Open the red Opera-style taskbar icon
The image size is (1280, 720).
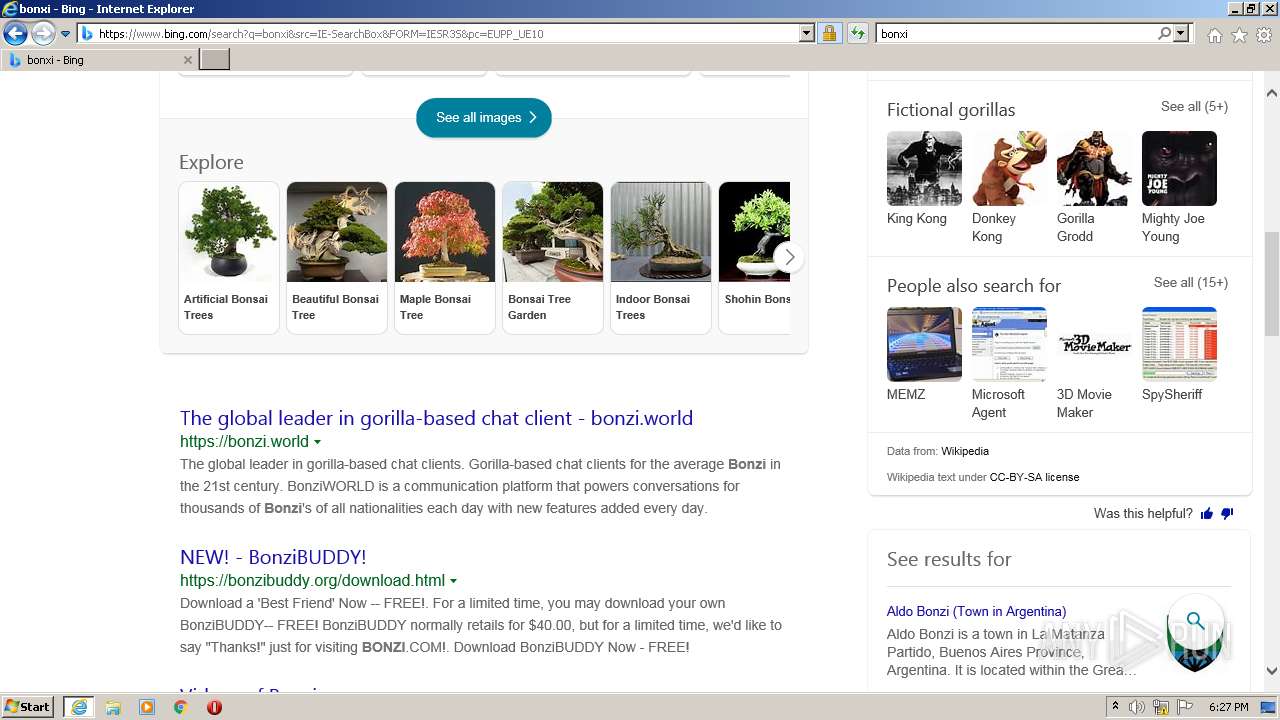point(214,707)
